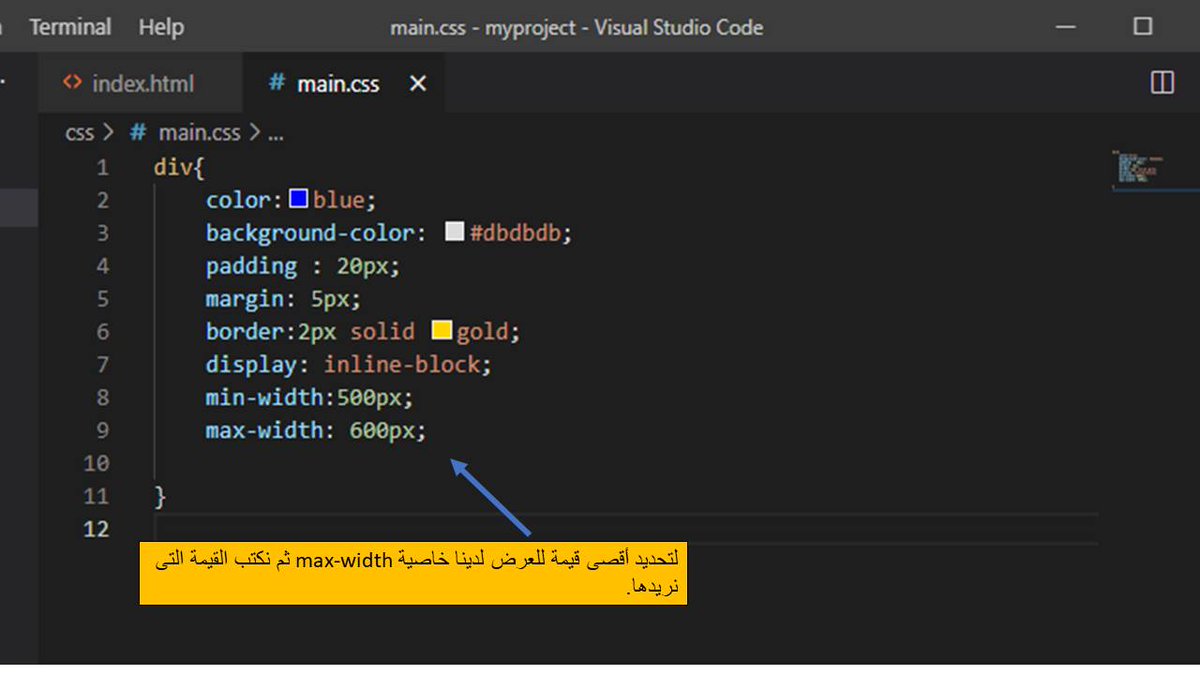Split the editor to the right
The height and width of the screenshot is (675, 1200).
pos(1162,83)
